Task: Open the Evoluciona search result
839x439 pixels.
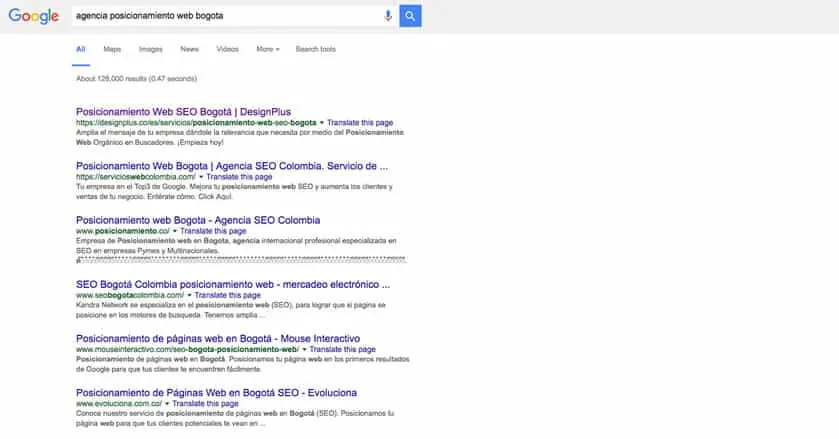Action: pos(216,392)
